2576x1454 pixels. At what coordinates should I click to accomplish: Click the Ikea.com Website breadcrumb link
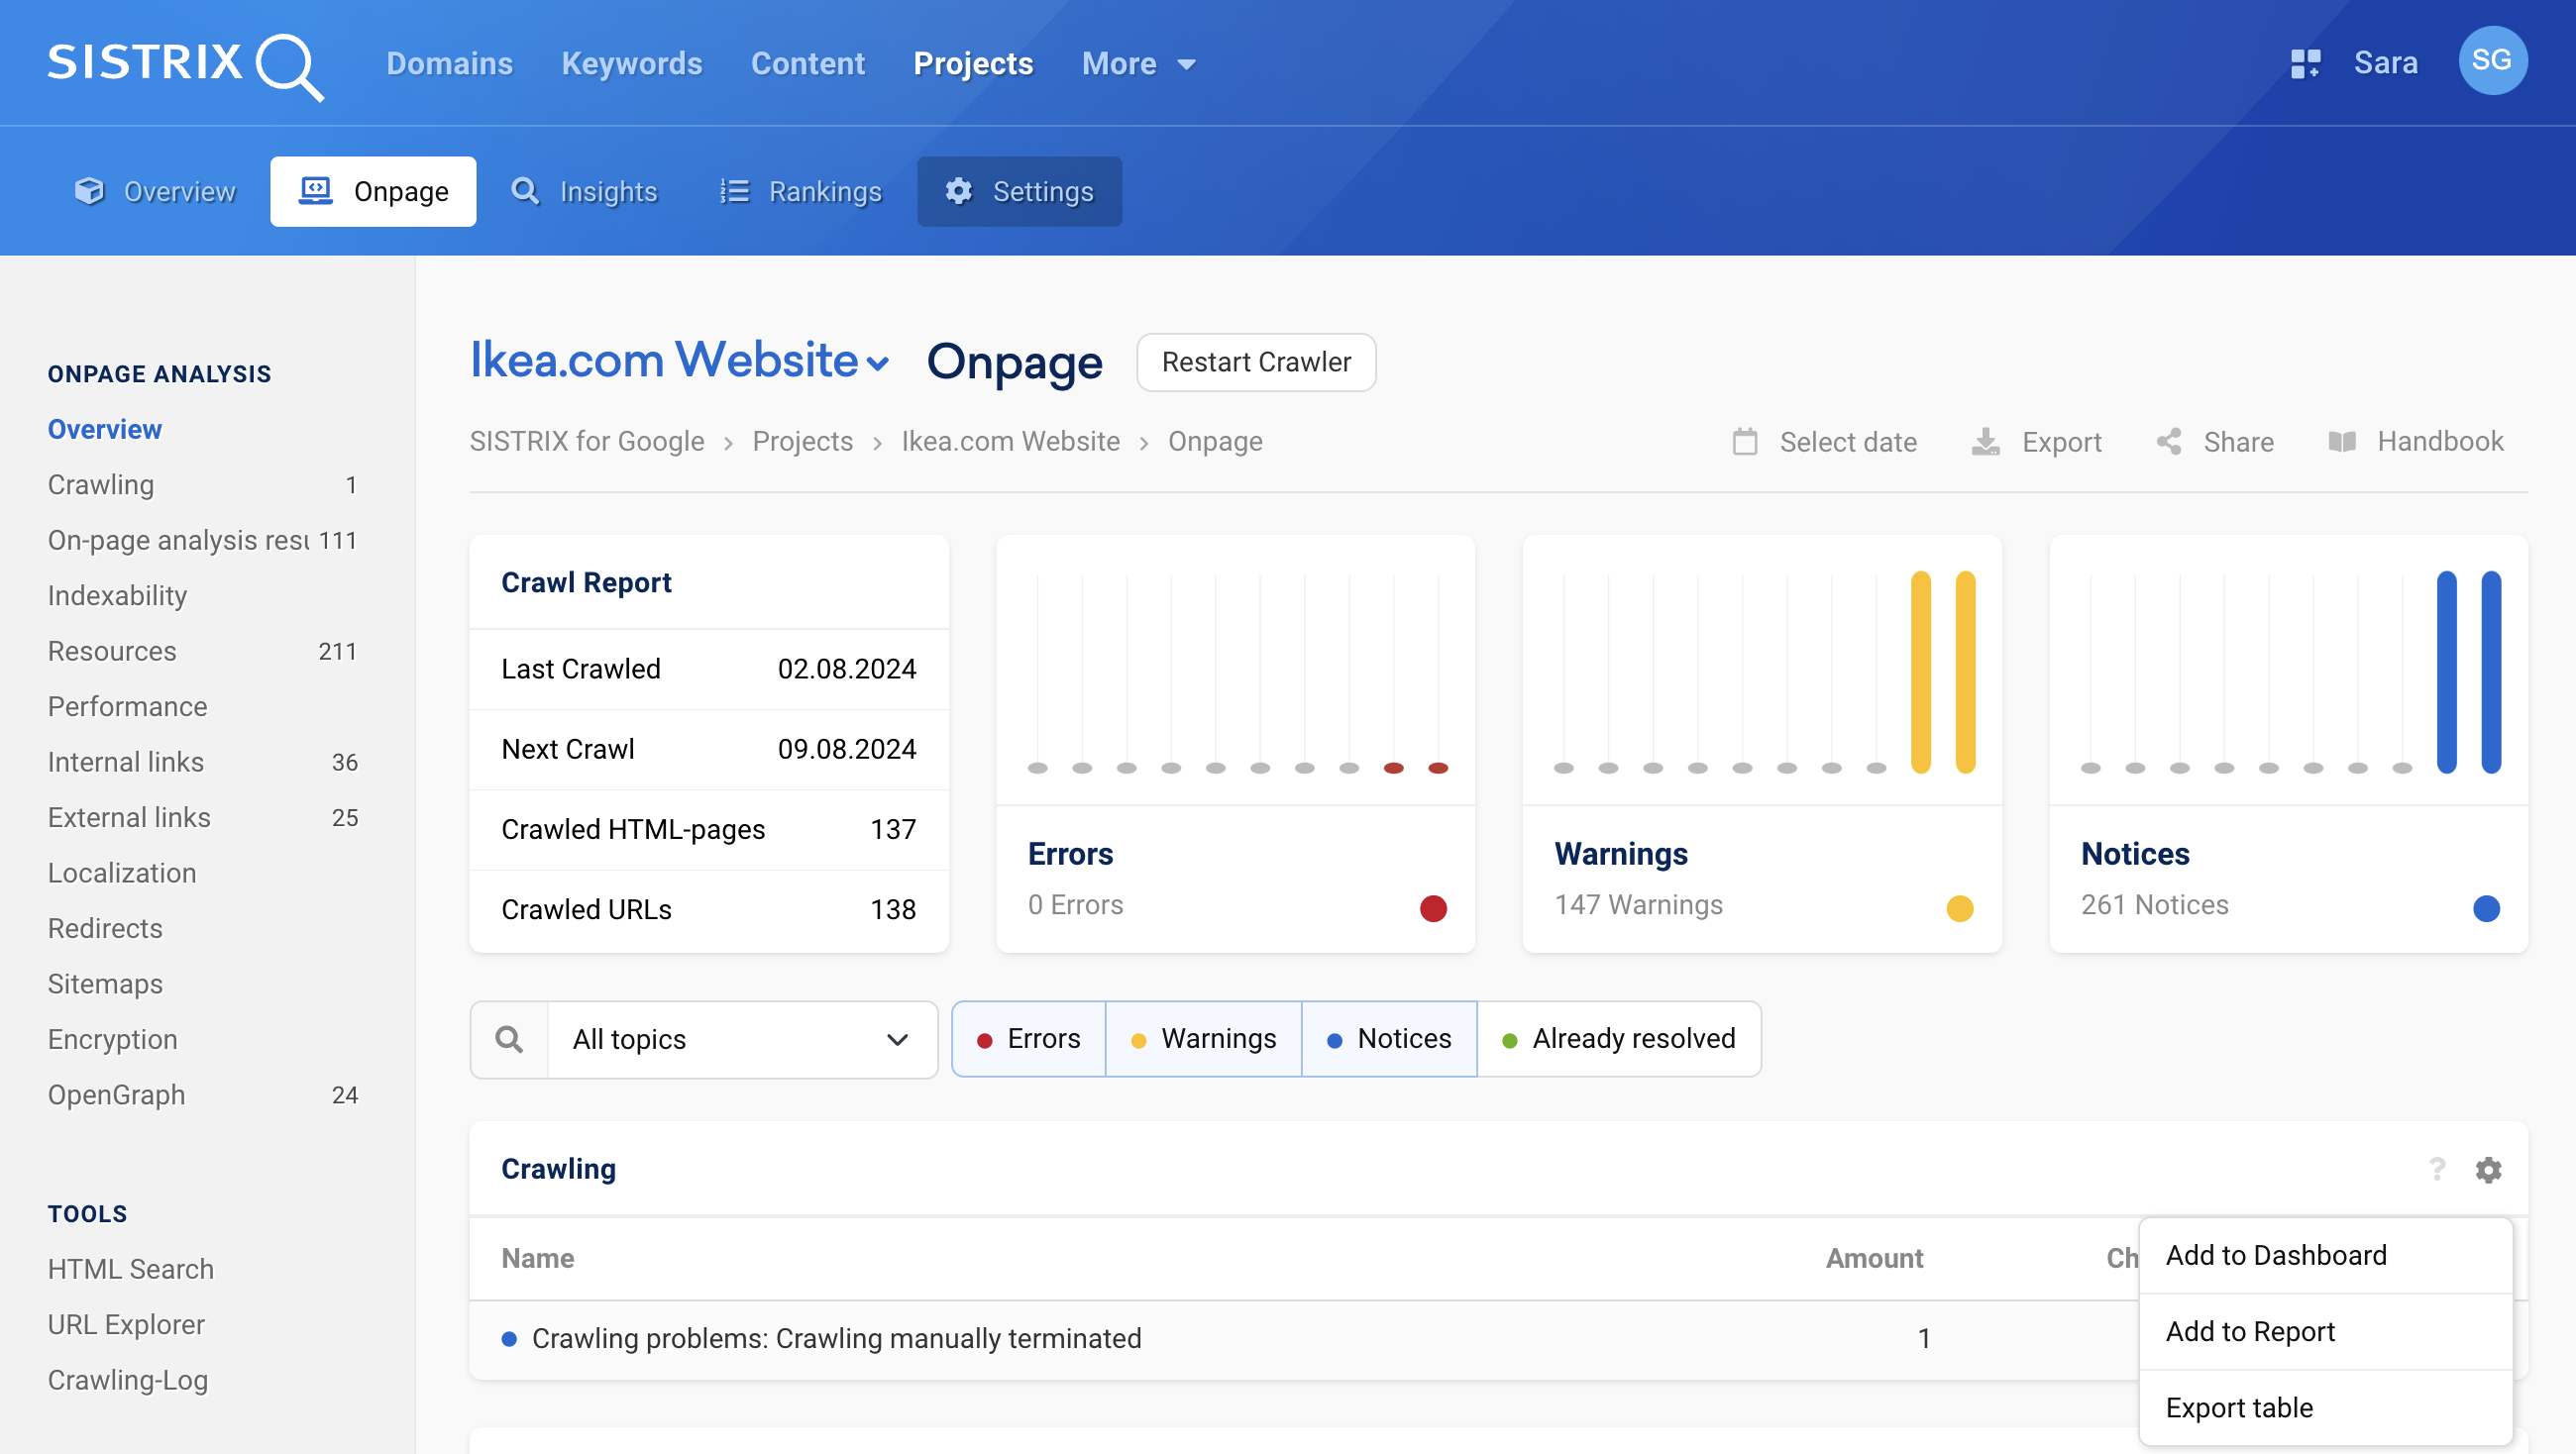[1010, 441]
